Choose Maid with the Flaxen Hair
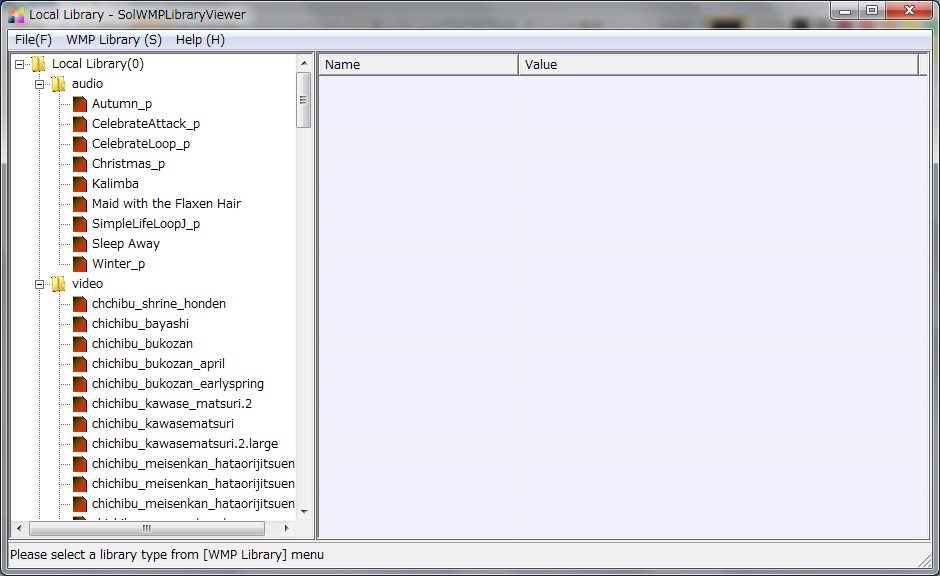Screen dimensions: 940x576 click(166, 204)
